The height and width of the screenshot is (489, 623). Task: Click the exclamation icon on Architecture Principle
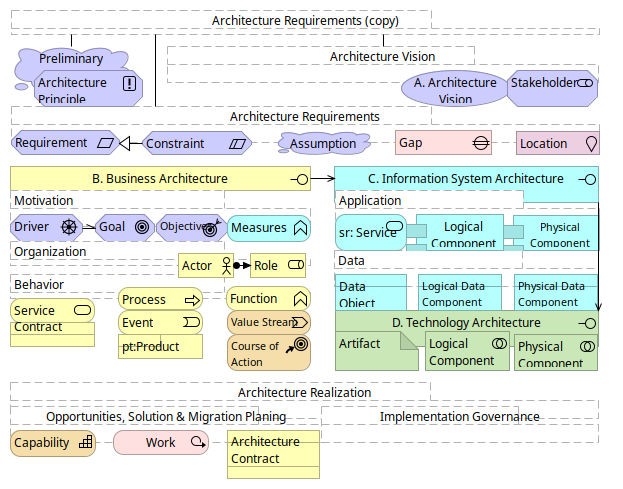coord(130,83)
